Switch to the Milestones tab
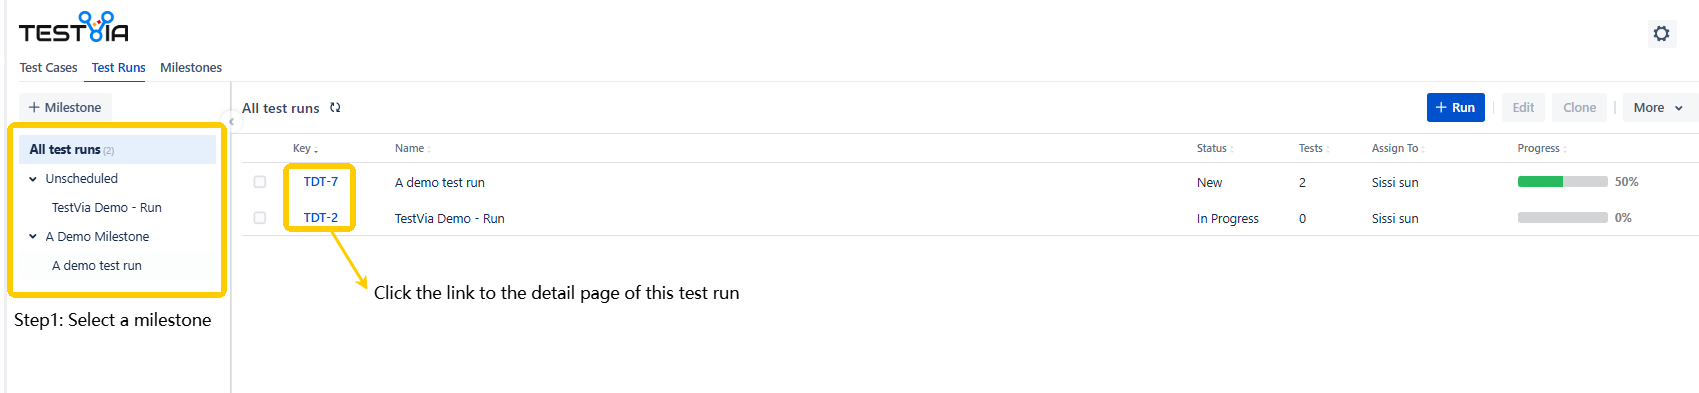Screen dimensions: 1699x393 191,67
